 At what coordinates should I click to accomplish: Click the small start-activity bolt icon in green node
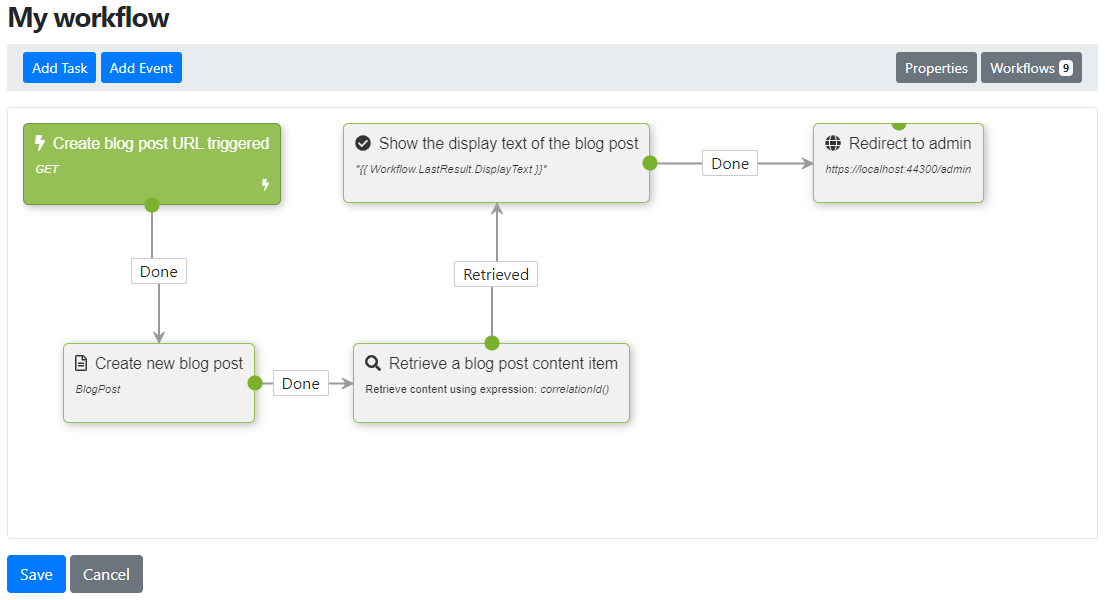(x=265, y=185)
